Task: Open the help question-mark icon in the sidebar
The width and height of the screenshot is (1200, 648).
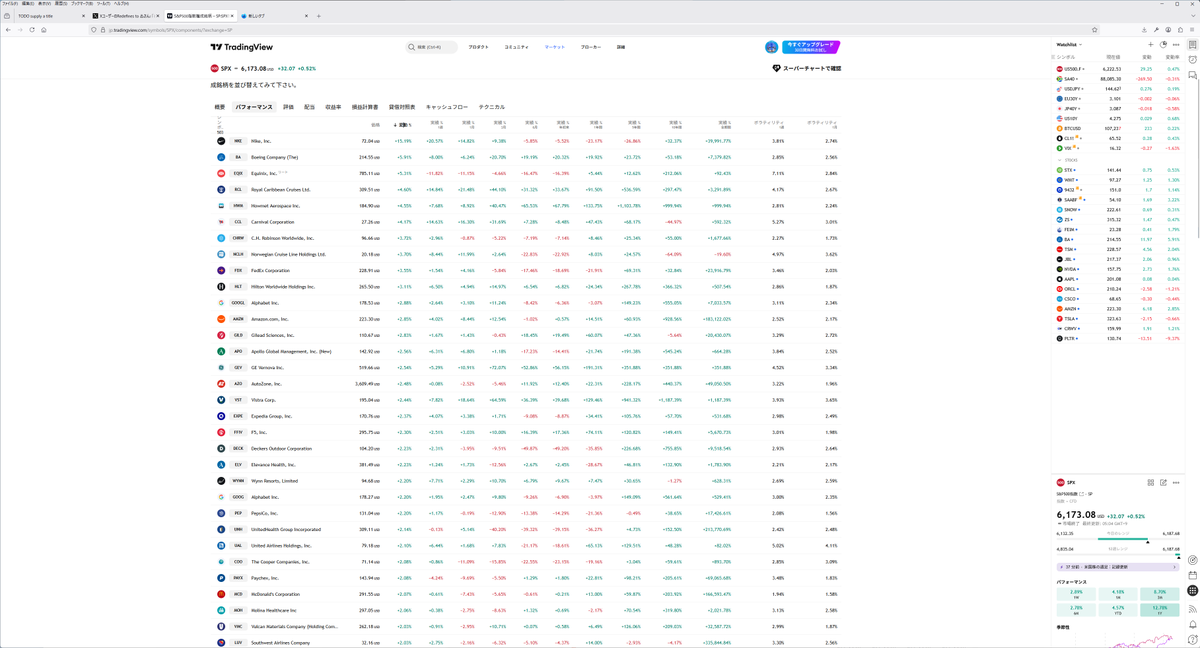Action: point(1193,639)
